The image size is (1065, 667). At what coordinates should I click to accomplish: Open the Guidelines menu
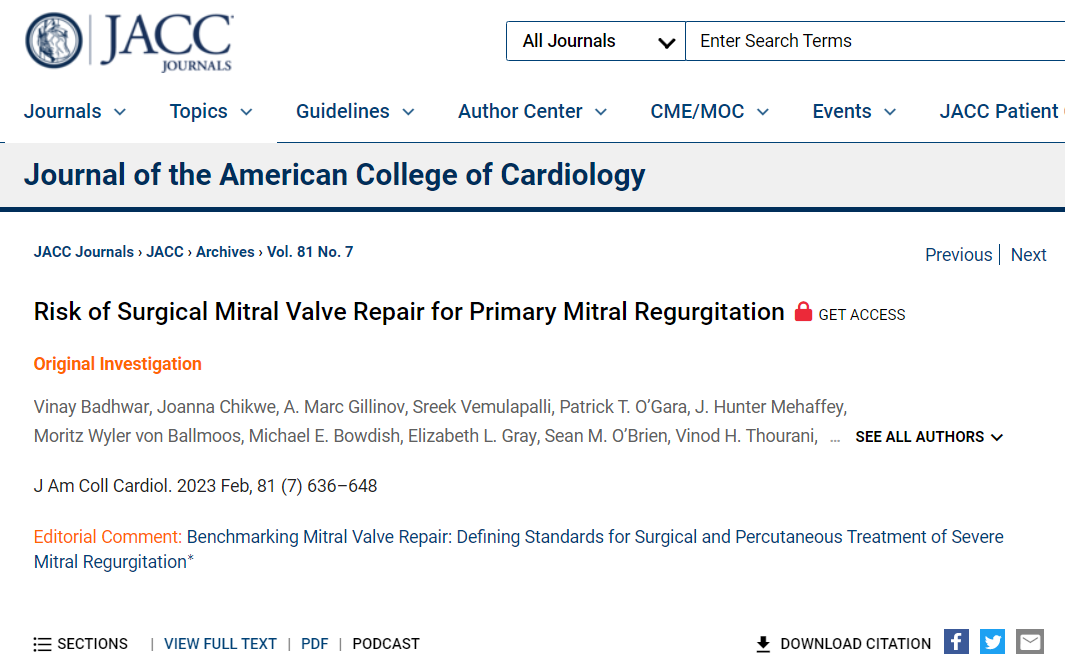[355, 111]
